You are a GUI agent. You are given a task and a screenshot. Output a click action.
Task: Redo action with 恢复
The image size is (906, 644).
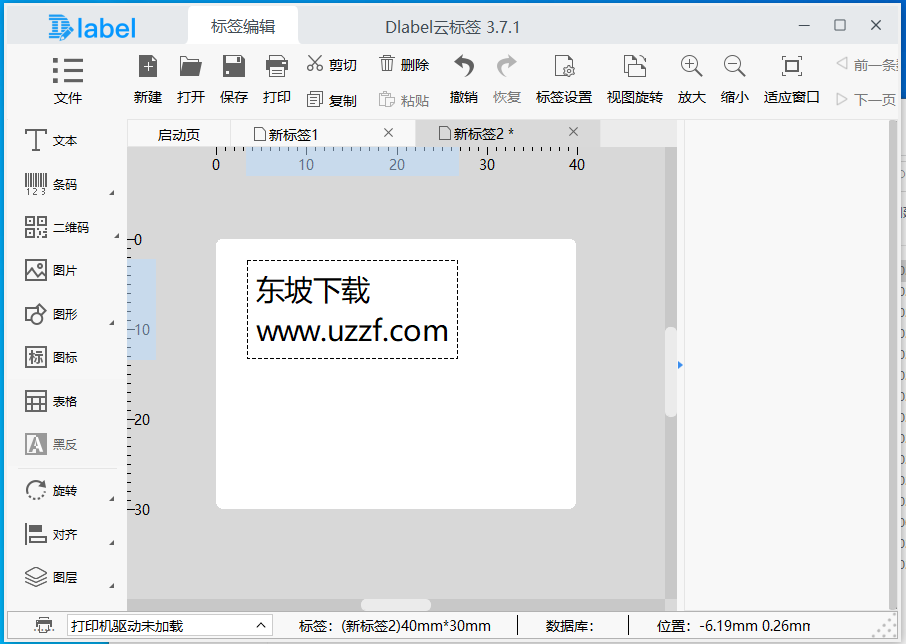coord(507,79)
